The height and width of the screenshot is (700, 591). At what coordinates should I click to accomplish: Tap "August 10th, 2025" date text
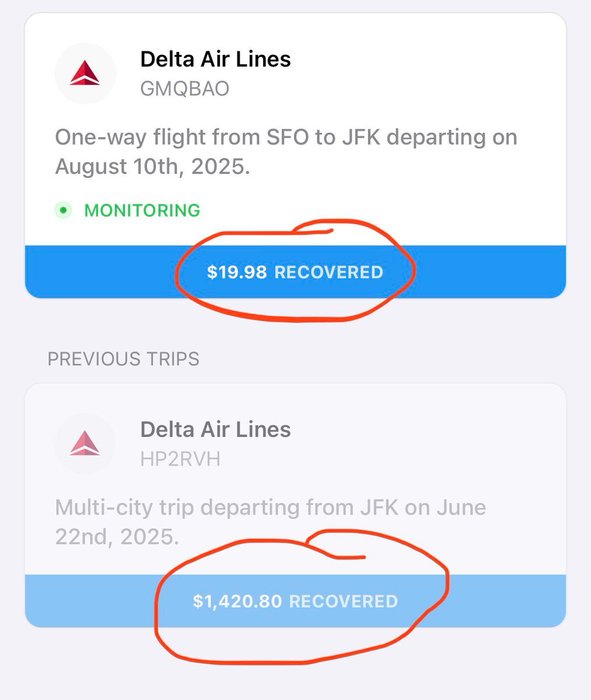tap(153, 167)
